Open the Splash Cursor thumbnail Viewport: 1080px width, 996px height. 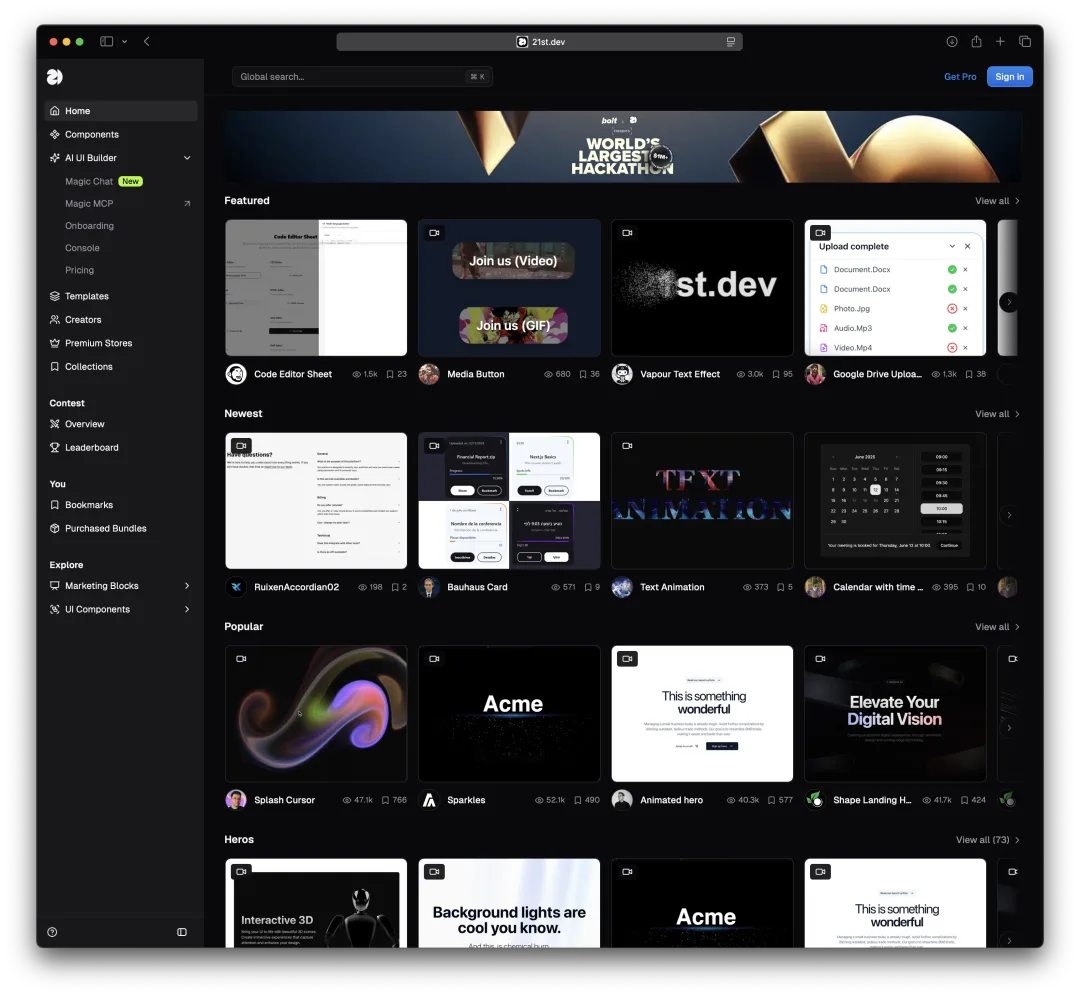316,714
